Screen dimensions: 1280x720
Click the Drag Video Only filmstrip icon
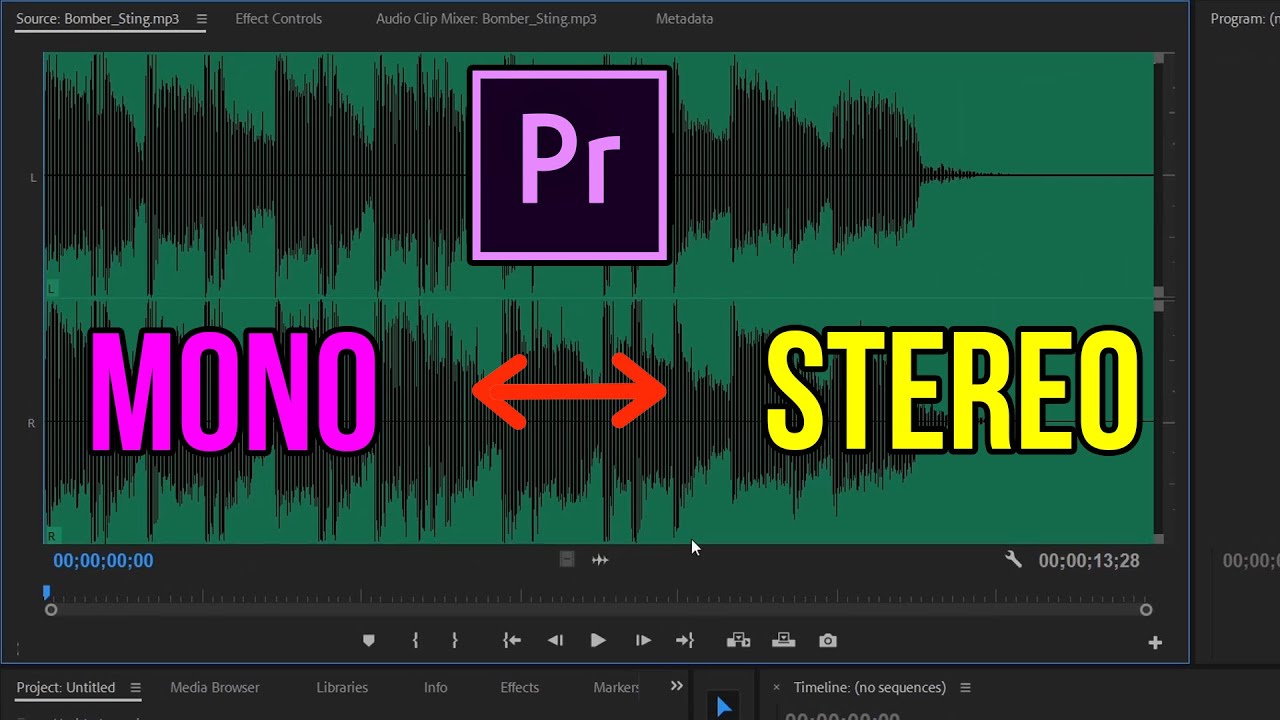click(567, 560)
